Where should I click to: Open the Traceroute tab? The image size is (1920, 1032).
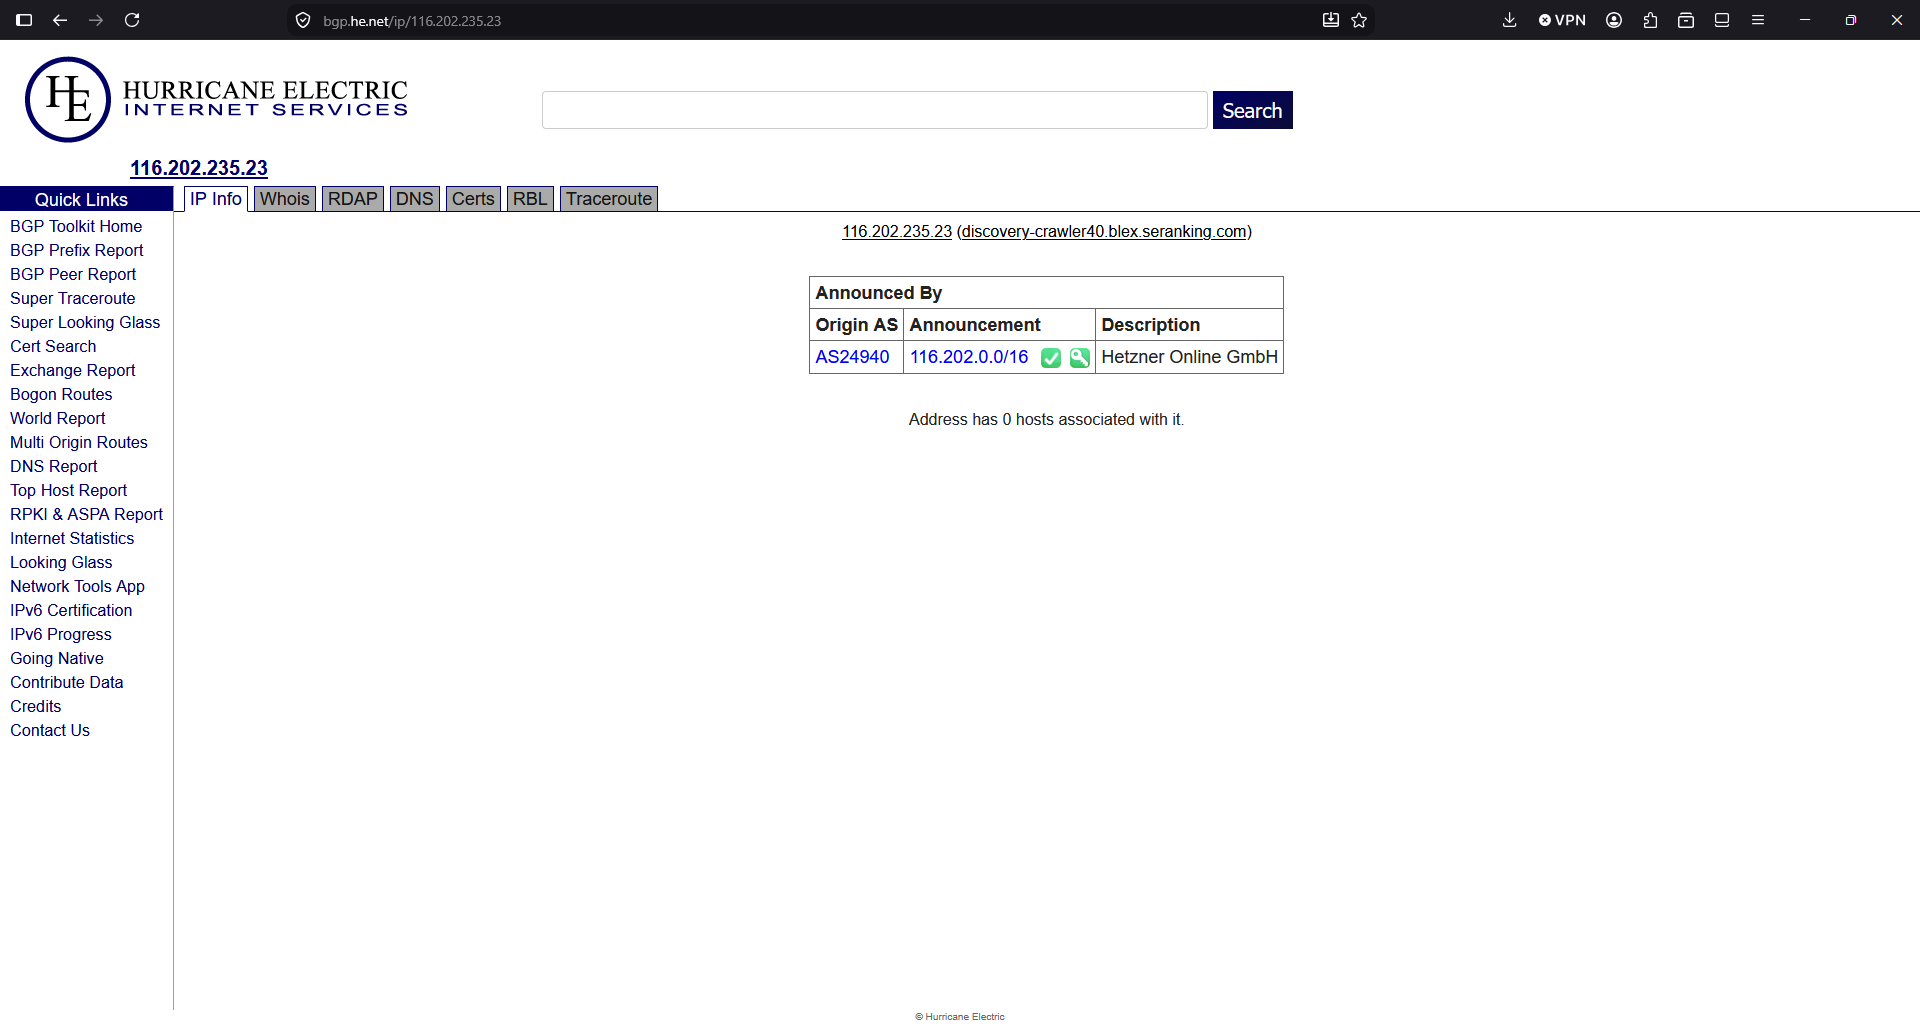click(x=609, y=199)
